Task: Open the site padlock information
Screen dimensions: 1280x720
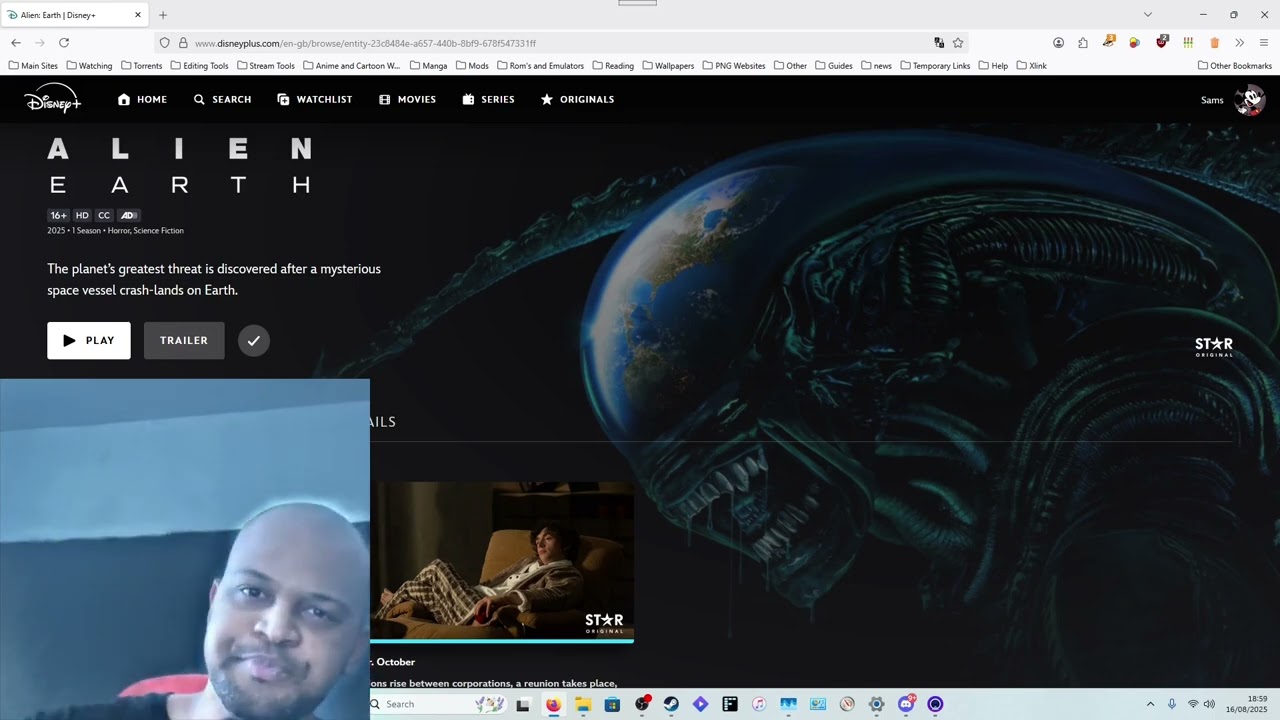Action: [183, 43]
